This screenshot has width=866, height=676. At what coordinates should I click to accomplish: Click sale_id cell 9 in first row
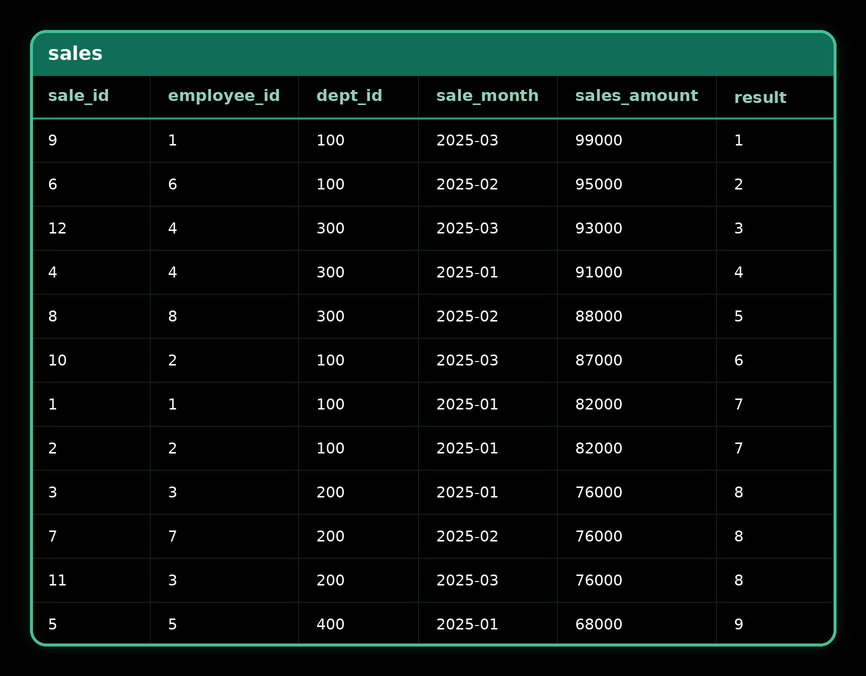click(52, 140)
